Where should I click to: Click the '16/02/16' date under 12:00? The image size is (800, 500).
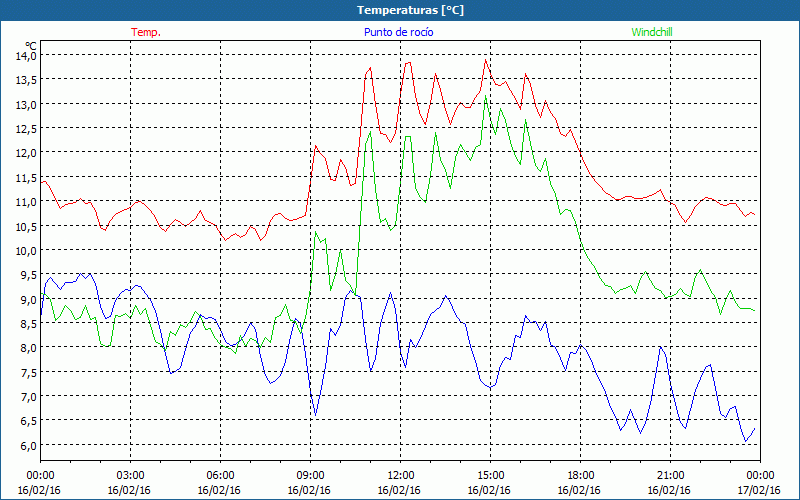pyautogui.click(x=399, y=490)
